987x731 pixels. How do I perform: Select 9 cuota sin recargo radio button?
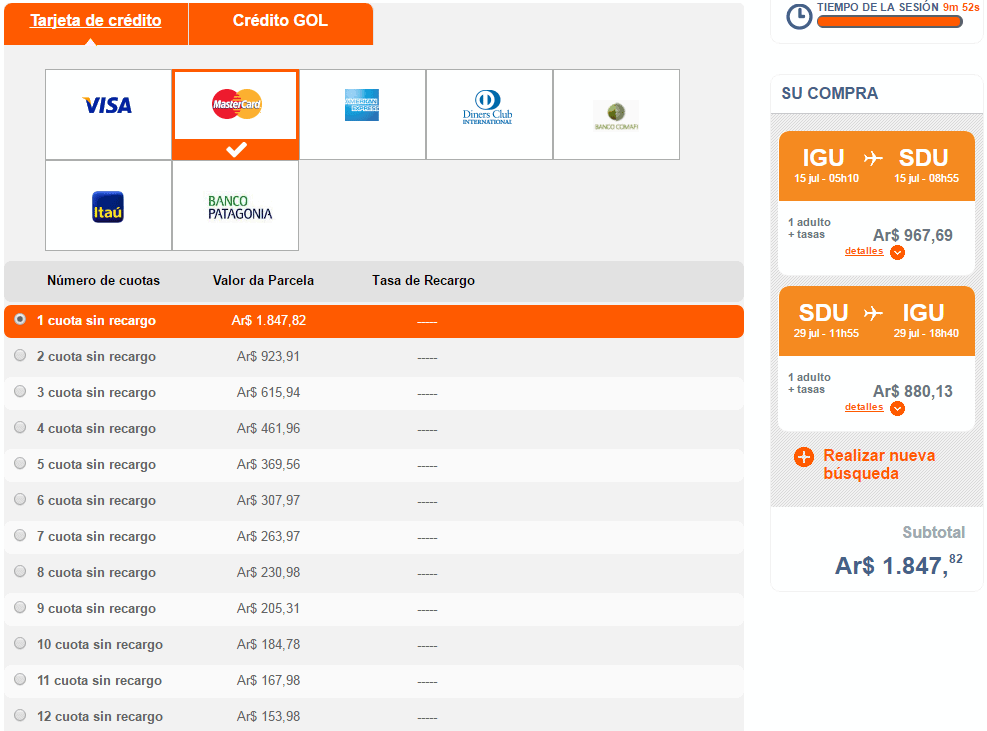coord(20,607)
